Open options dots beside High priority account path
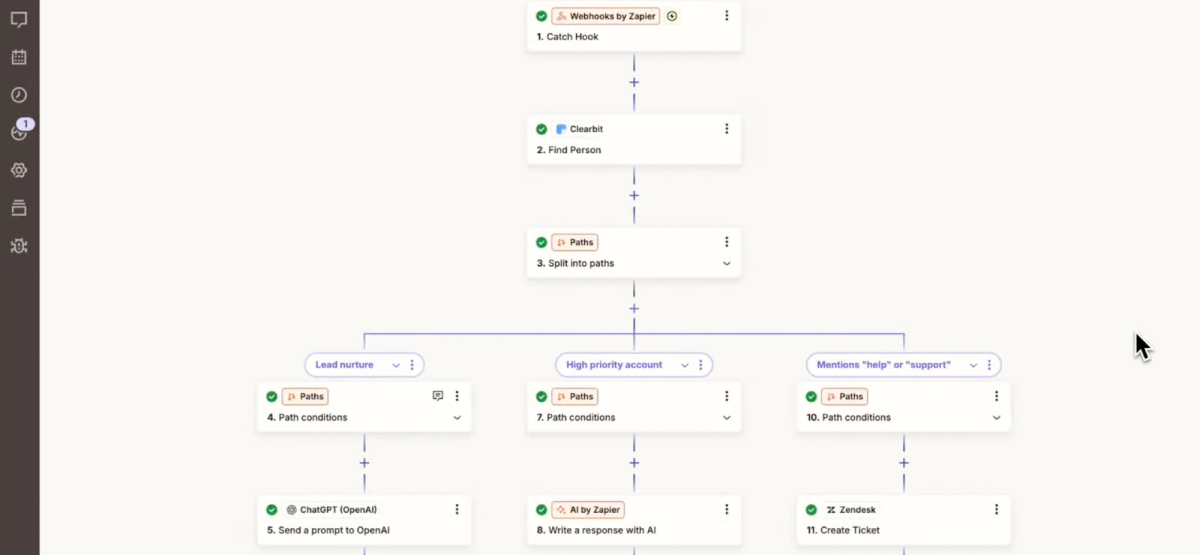This screenshot has width=1200, height=555. pos(700,365)
